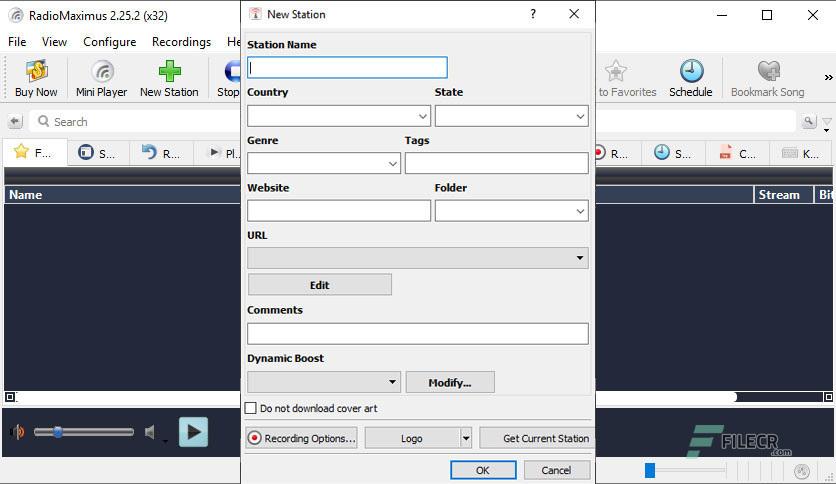Expand the Dynamic Boost dropdown
Image resolution: width=836 pixels, height=484 pixels.
click(x=324, y=382)
